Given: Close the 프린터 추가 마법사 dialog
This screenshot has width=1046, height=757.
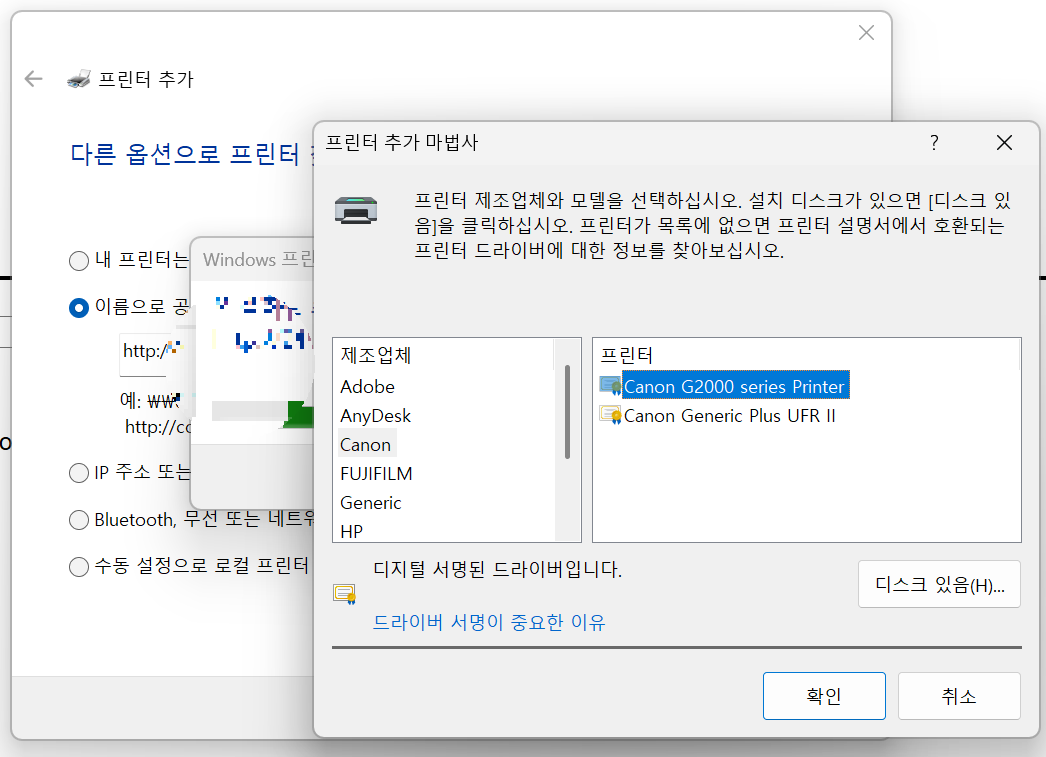Looking at the screenshot, I should tap(1004, 143).
